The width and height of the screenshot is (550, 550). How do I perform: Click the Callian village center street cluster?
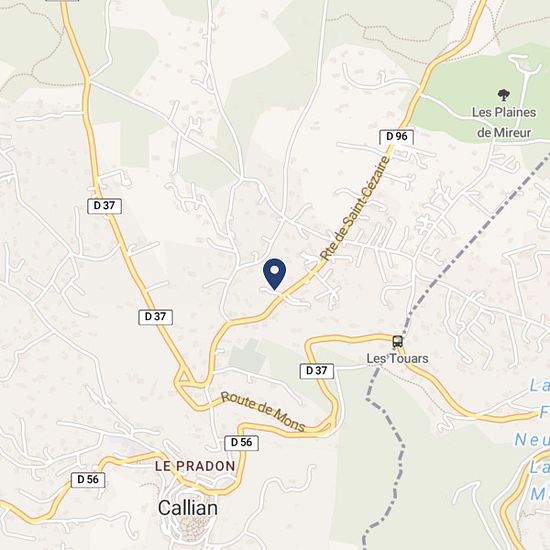click(190, 528)
